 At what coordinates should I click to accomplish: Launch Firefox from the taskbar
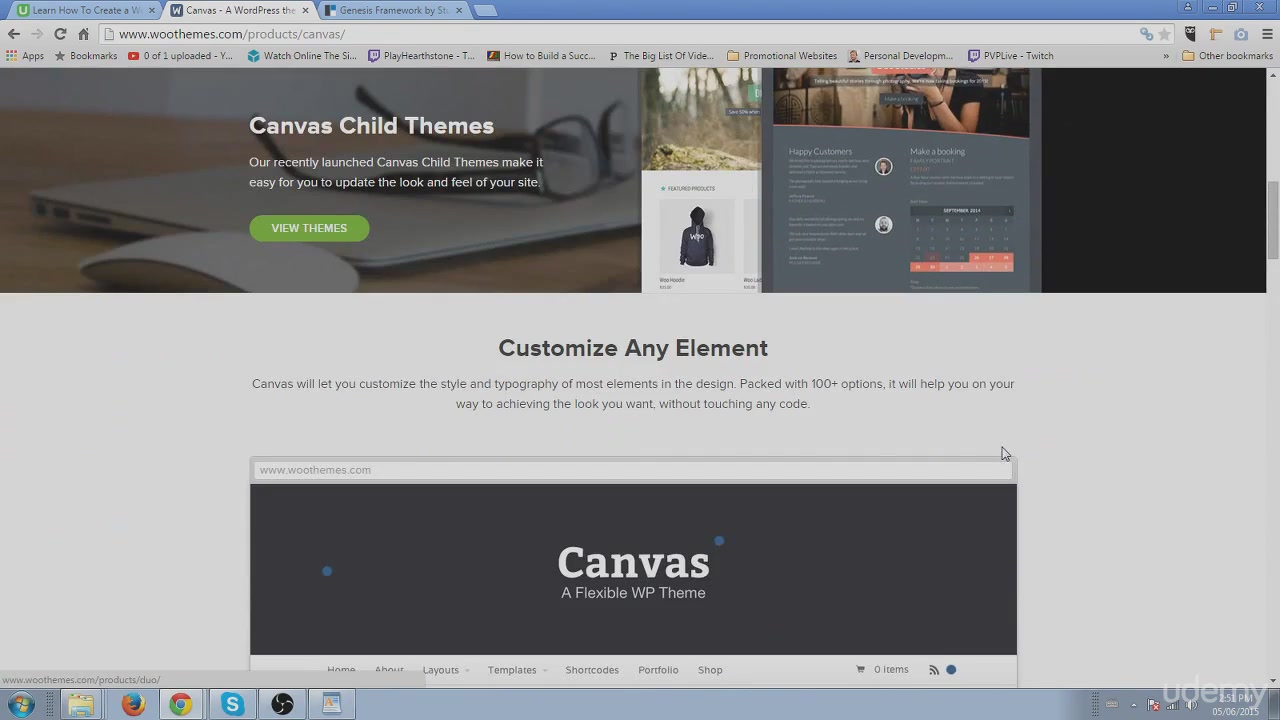pos(132,704)
